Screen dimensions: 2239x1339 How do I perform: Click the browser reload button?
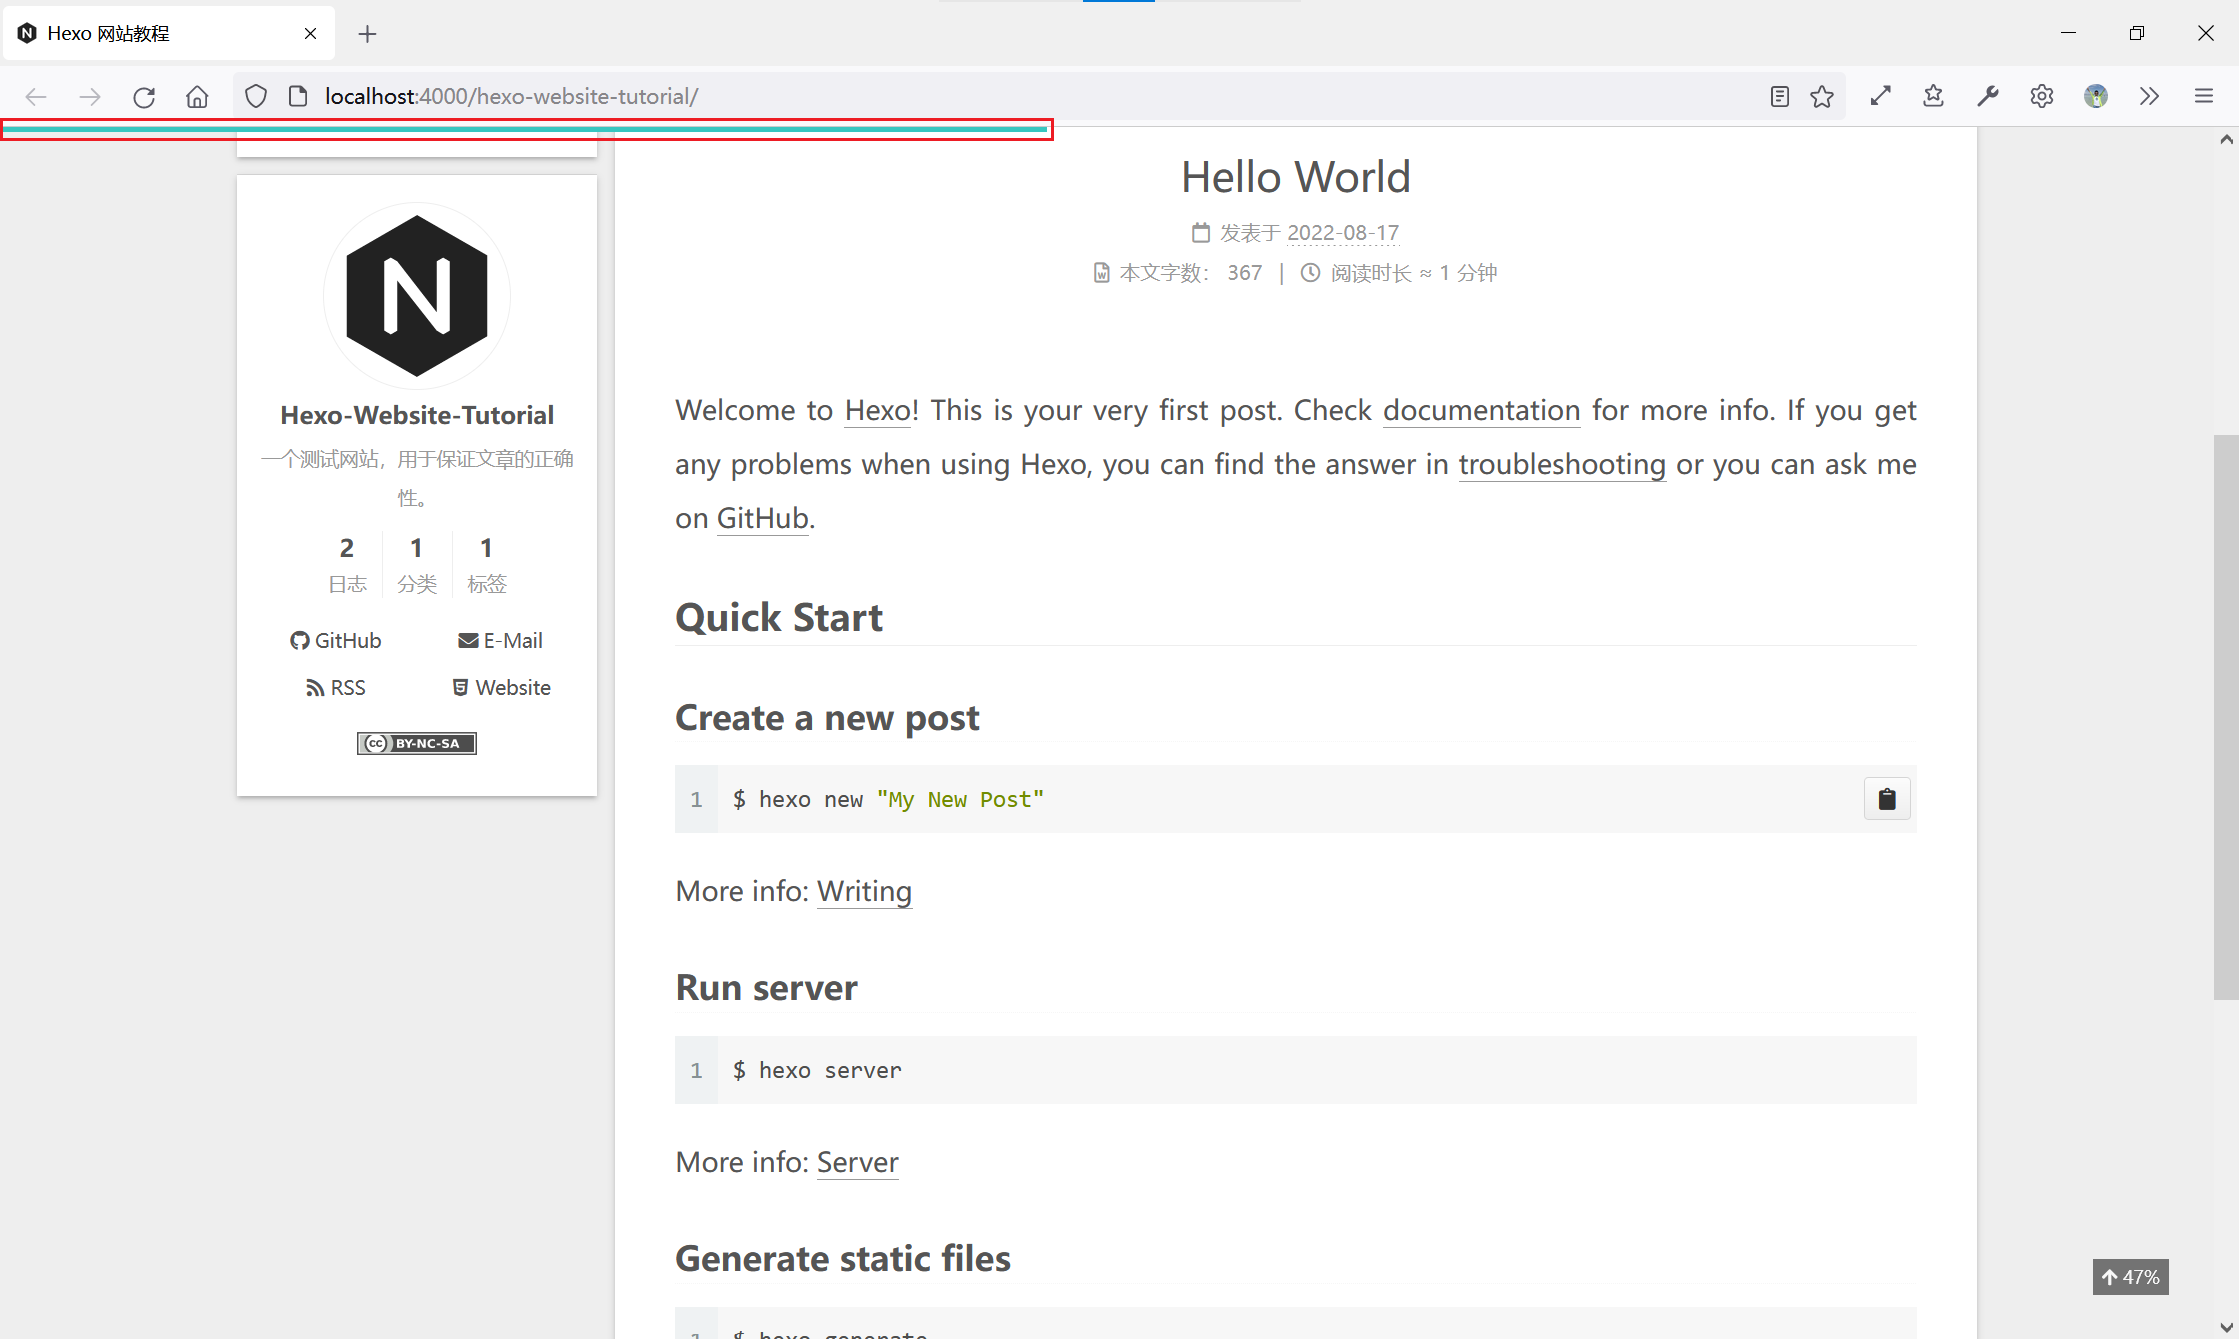[x=144, y=97]
